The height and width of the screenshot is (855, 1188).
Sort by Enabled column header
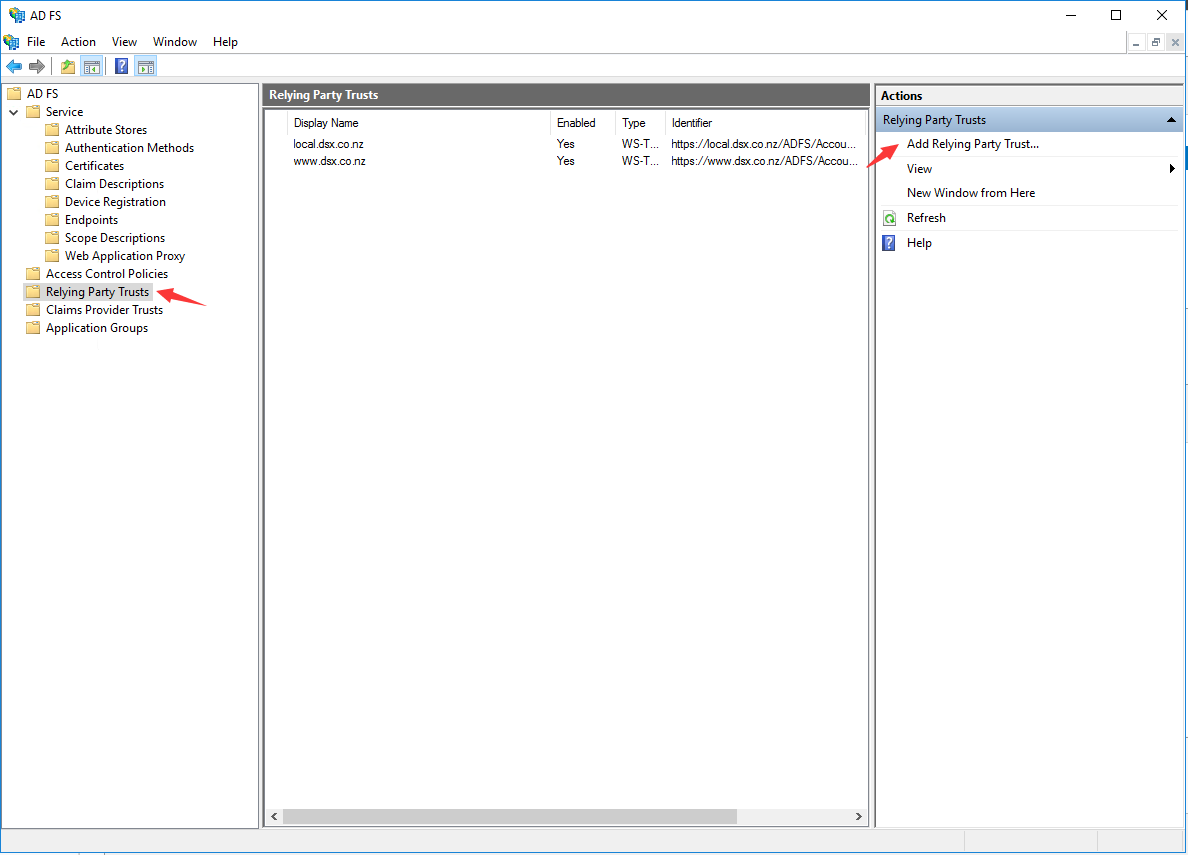coord(583,123)
